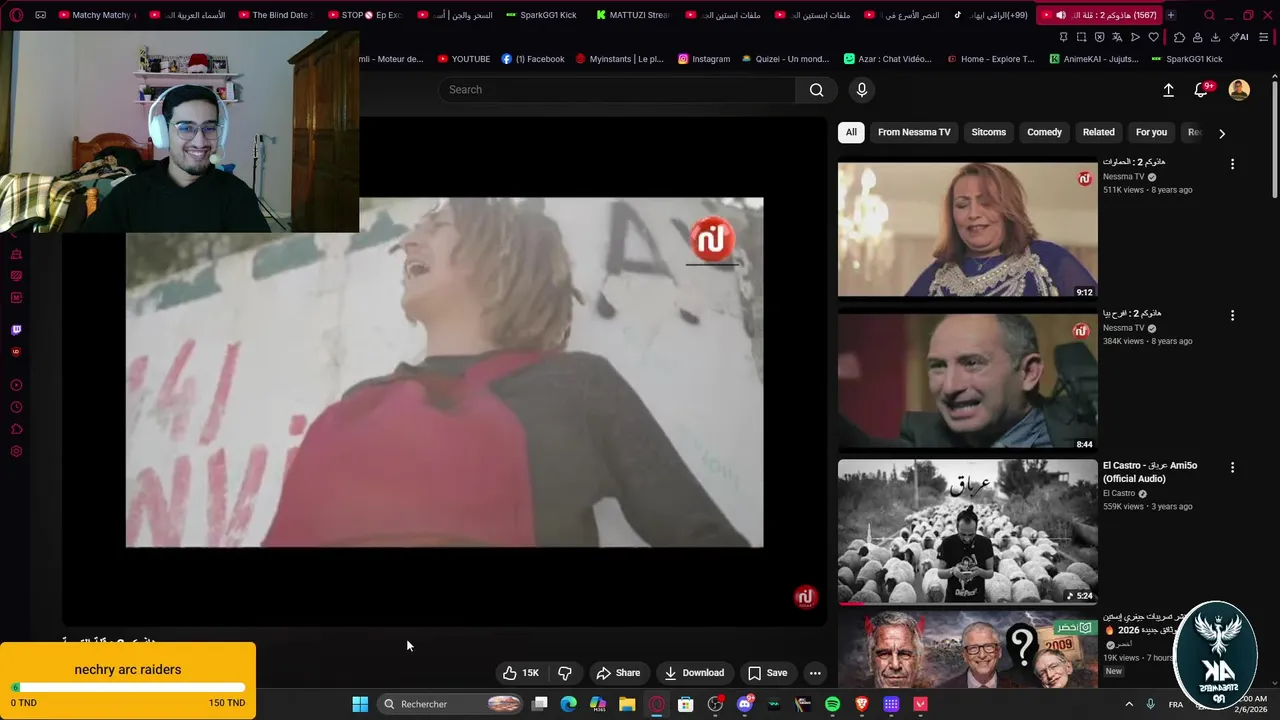Screen dimensions: 1280x720
Task: Open YOUTUBE bookmark in bookmarks bar
Action: pos(464,59)
